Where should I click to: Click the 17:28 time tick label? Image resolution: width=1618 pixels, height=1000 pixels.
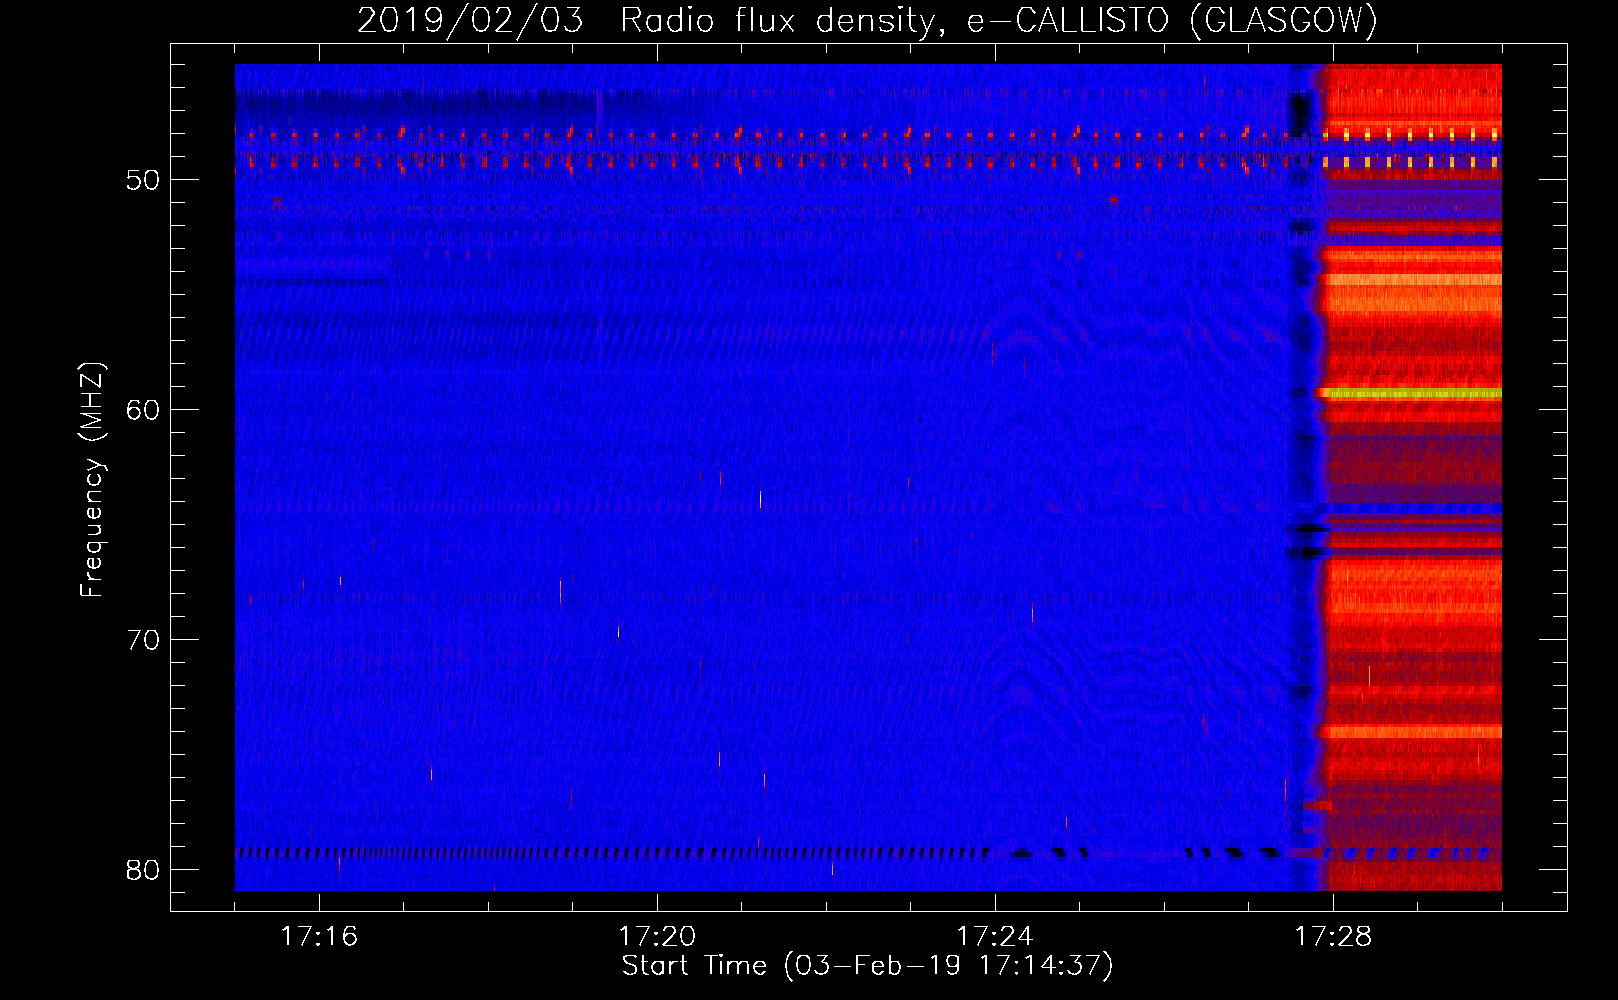(x=1333, y=936)
